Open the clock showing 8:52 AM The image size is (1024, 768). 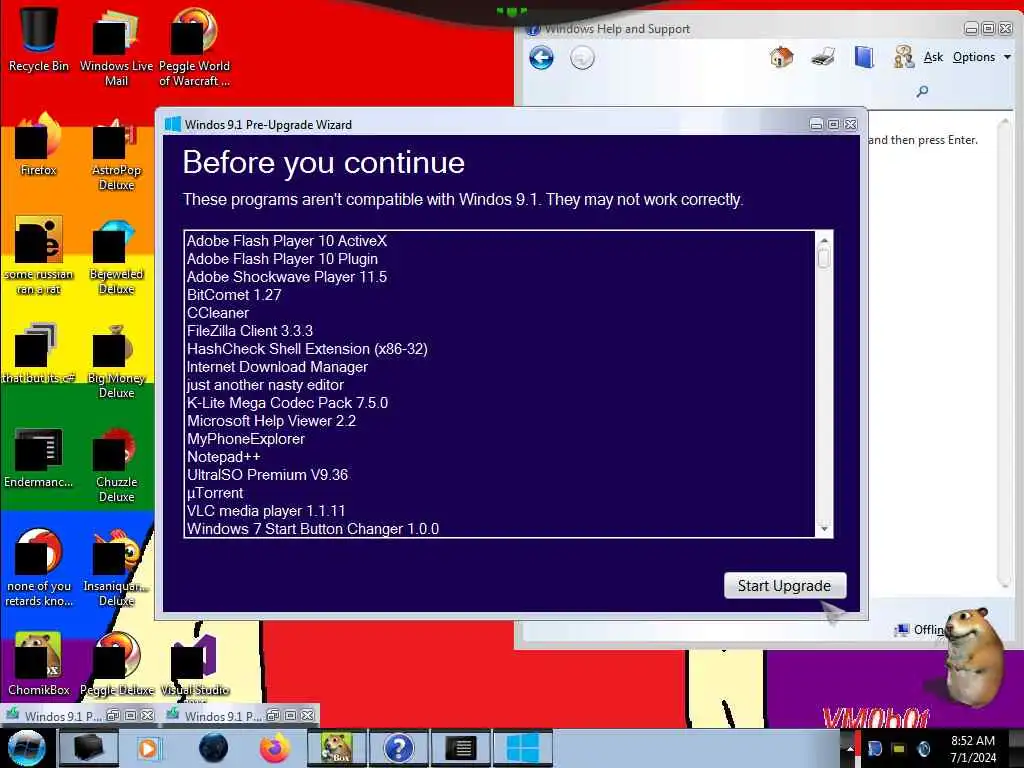point(973,749)
